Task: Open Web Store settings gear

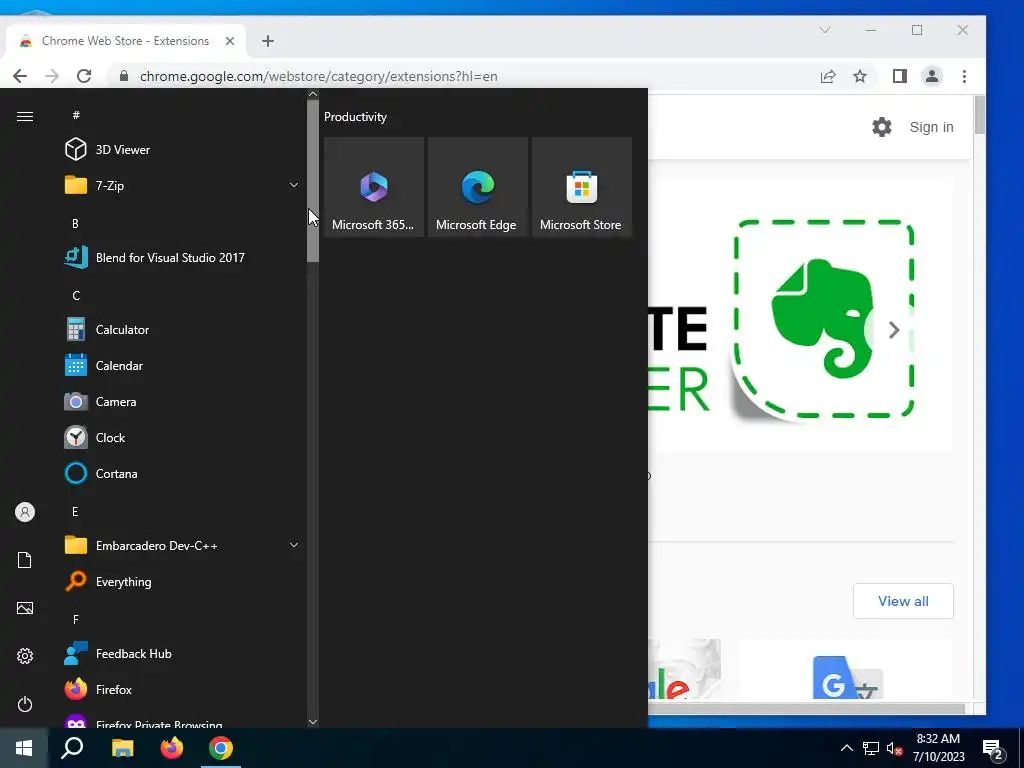Action: click(x=882, y=127)
